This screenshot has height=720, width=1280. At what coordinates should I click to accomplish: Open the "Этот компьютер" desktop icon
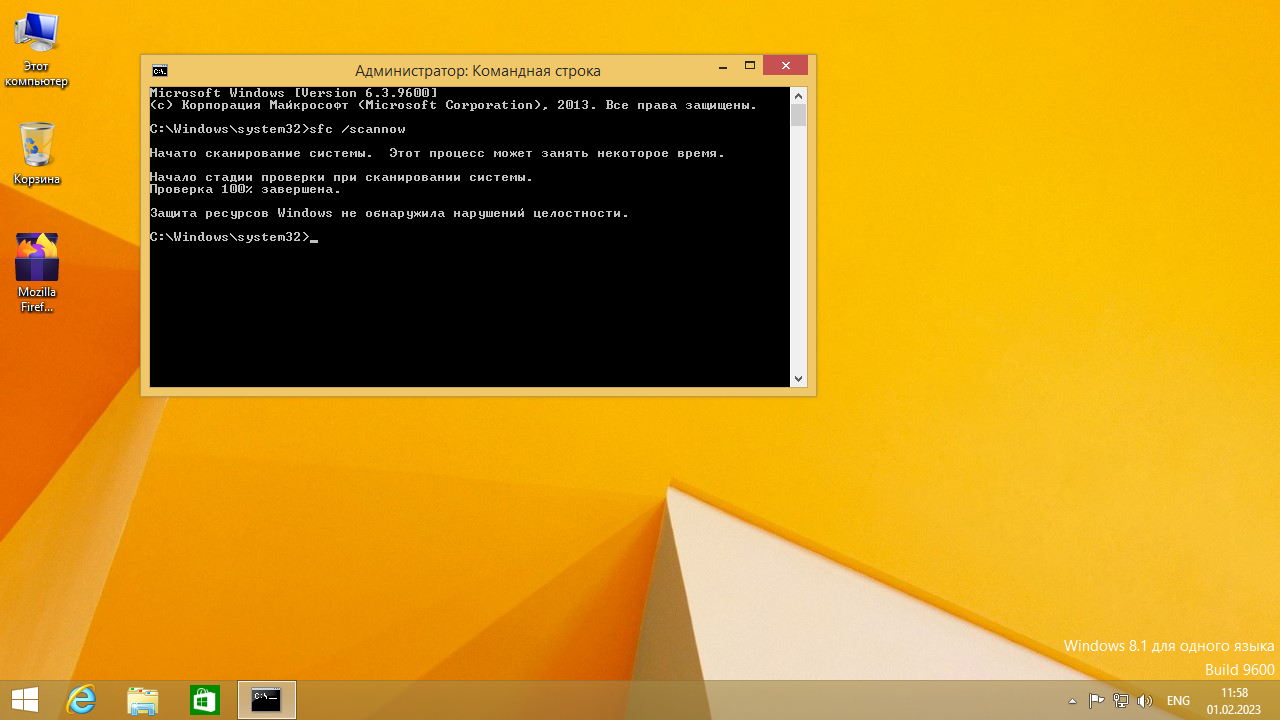36,48
